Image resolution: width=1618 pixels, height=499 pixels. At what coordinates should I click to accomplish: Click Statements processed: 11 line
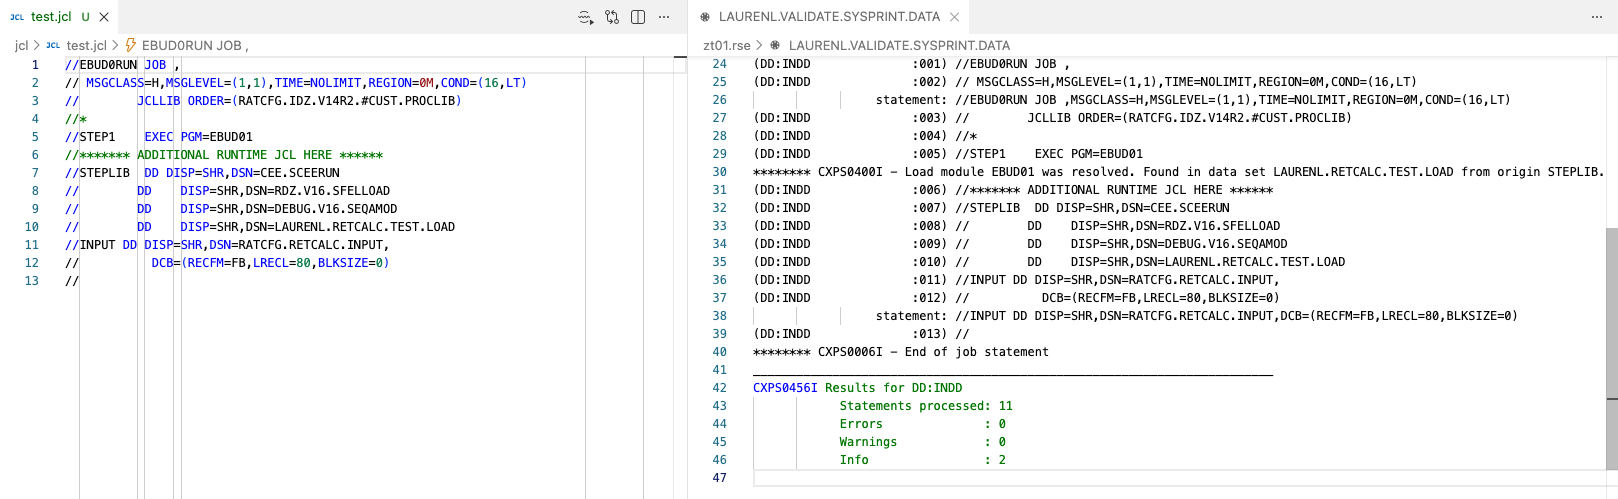926,406
